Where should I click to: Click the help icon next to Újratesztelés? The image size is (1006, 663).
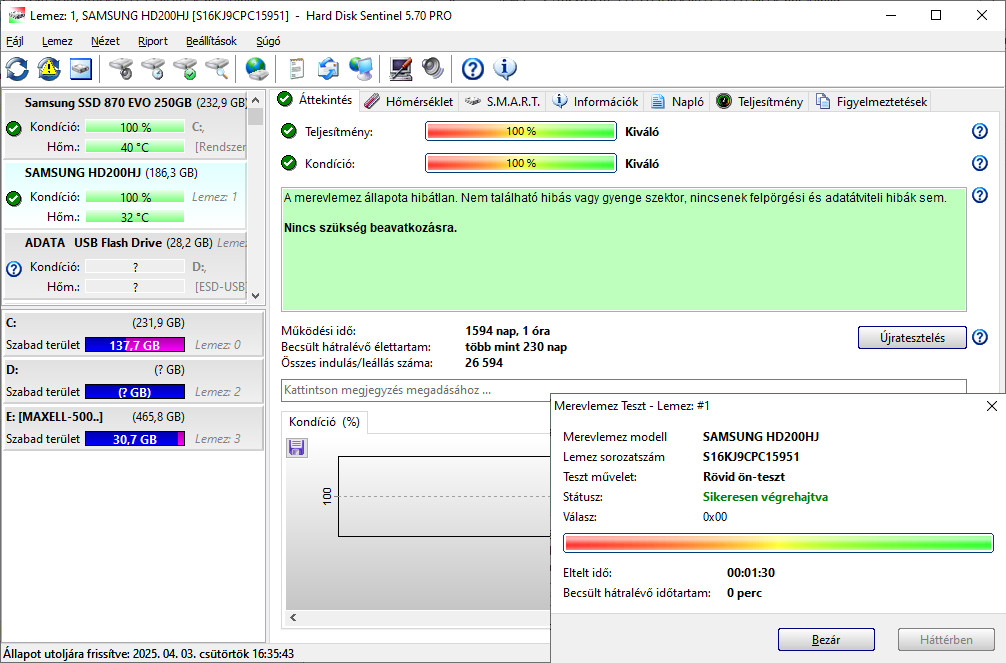pyautogui.click(x=980, y=337)
